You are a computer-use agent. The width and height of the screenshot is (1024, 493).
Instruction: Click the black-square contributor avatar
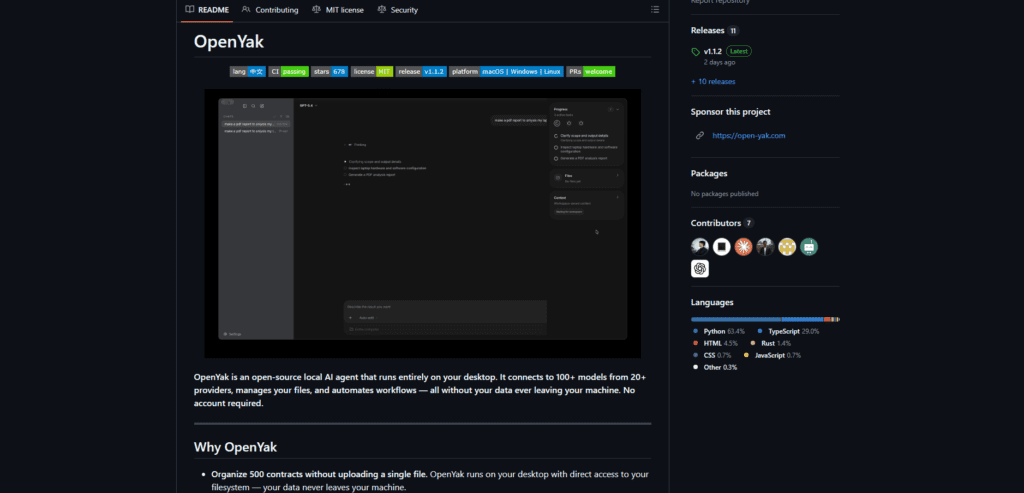[722, 246]
